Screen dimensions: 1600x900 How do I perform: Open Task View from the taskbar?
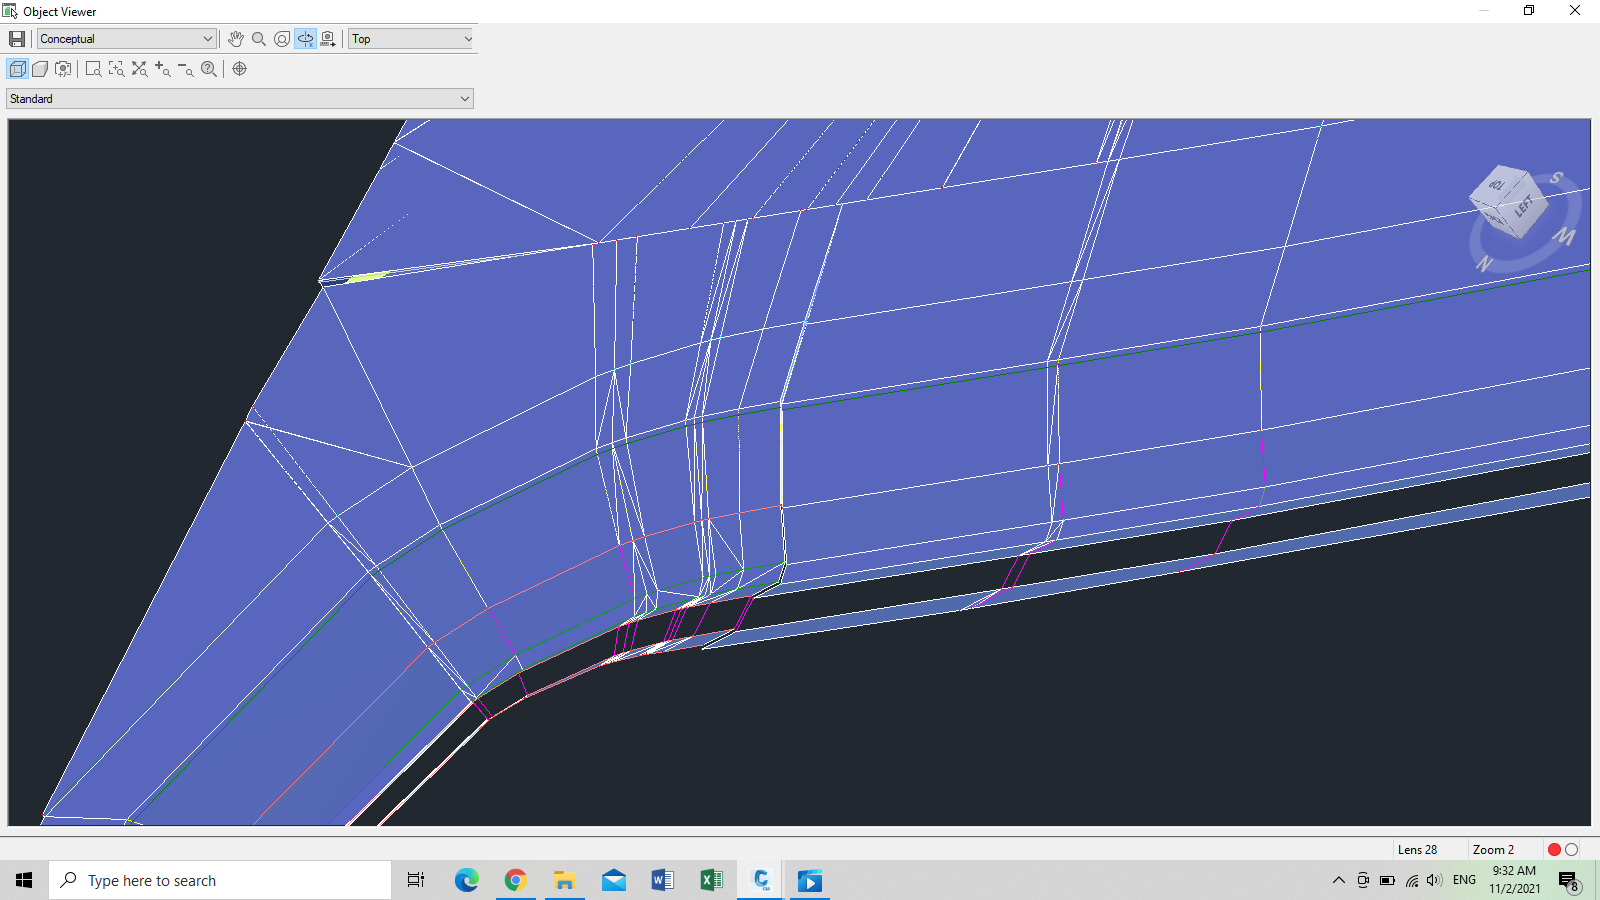point(416,880)
